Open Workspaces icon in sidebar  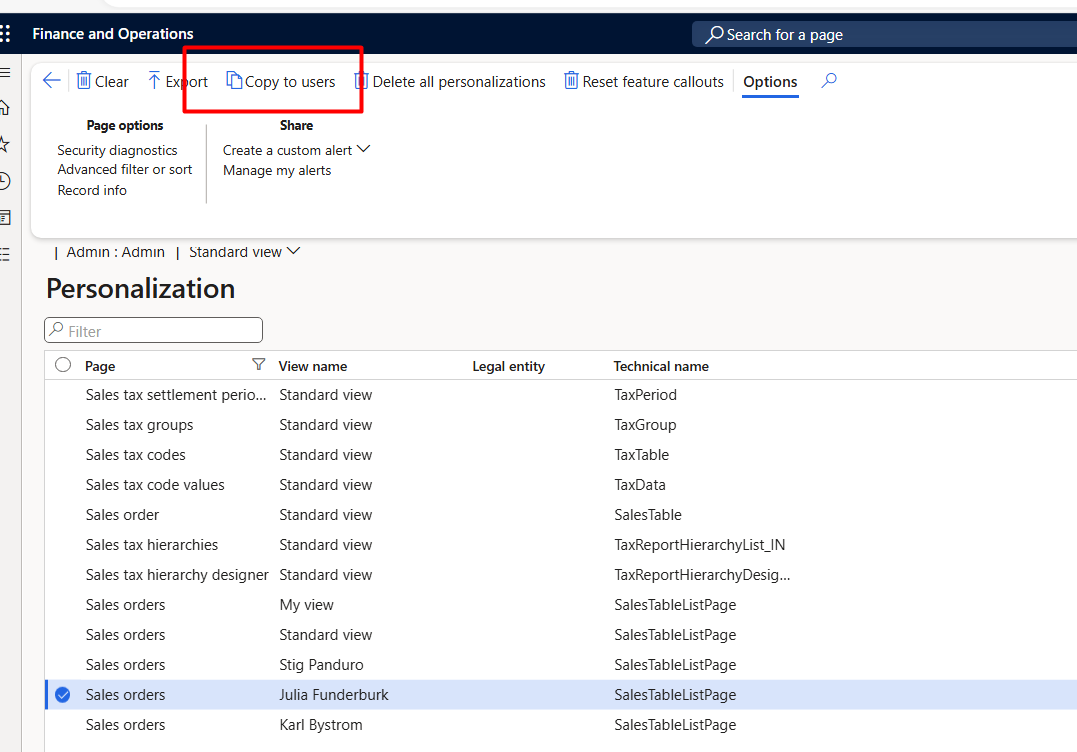5,218
